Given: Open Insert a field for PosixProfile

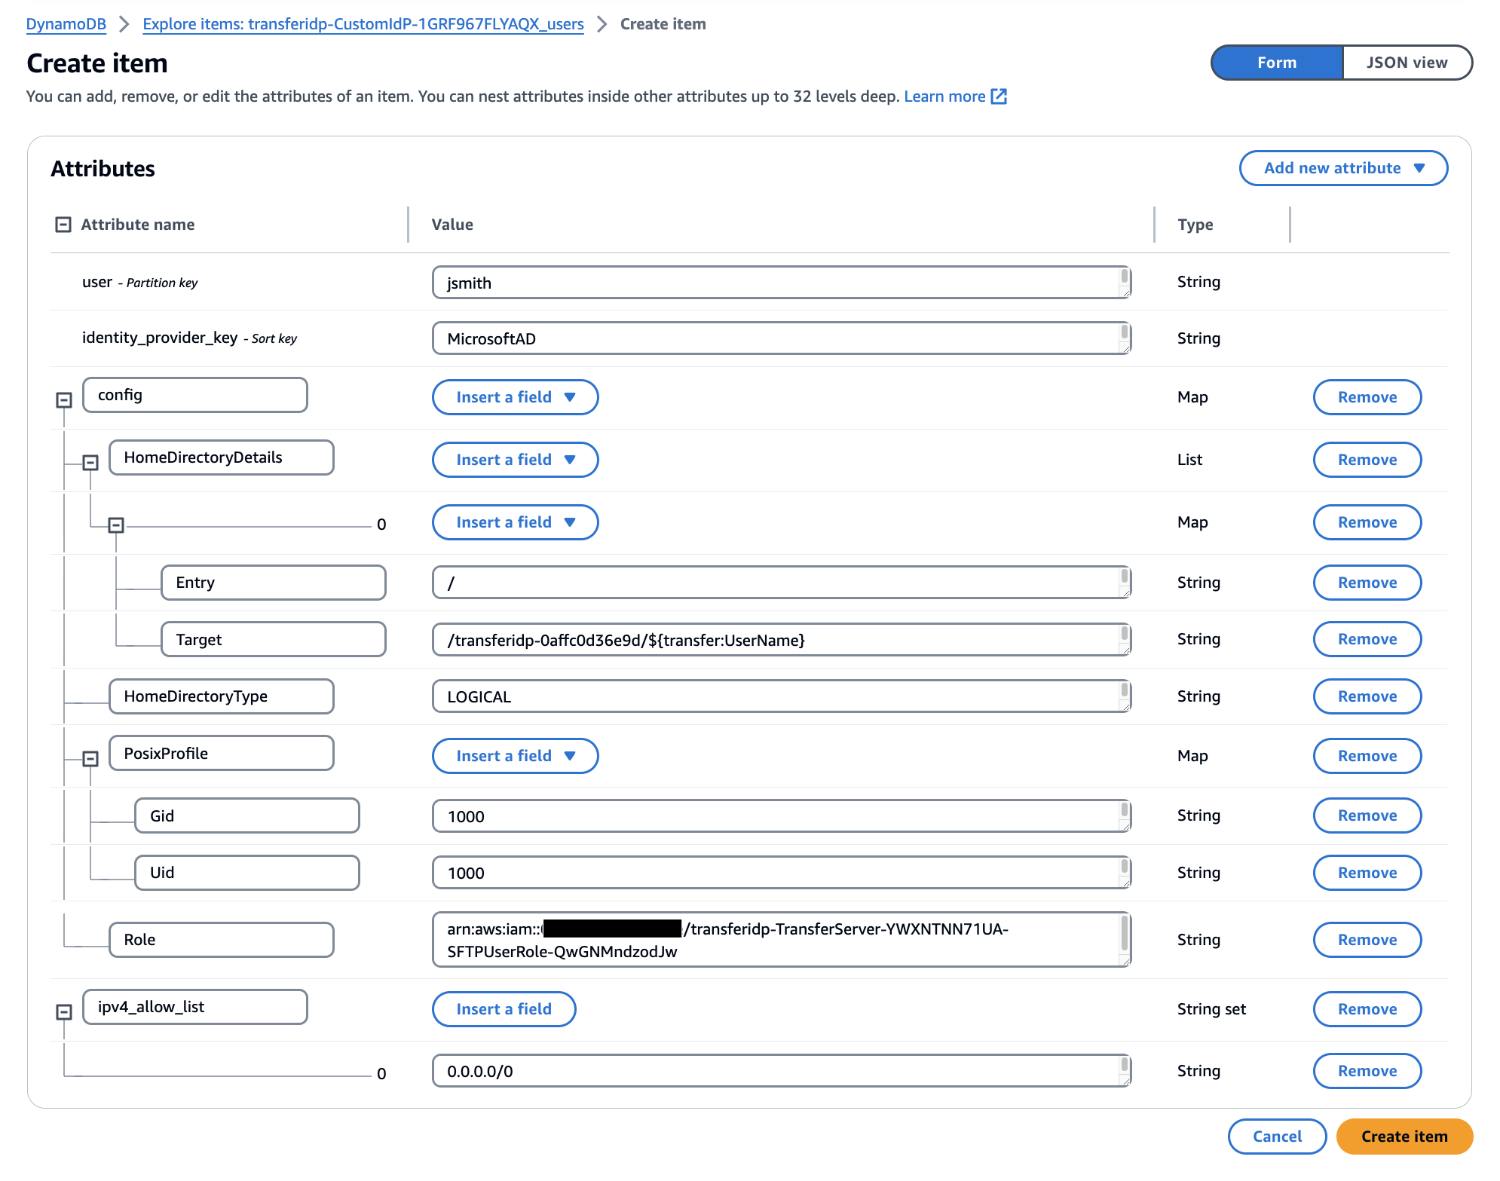Looking at the screenshot, I should pyautogui.click(x=514, y=756).
